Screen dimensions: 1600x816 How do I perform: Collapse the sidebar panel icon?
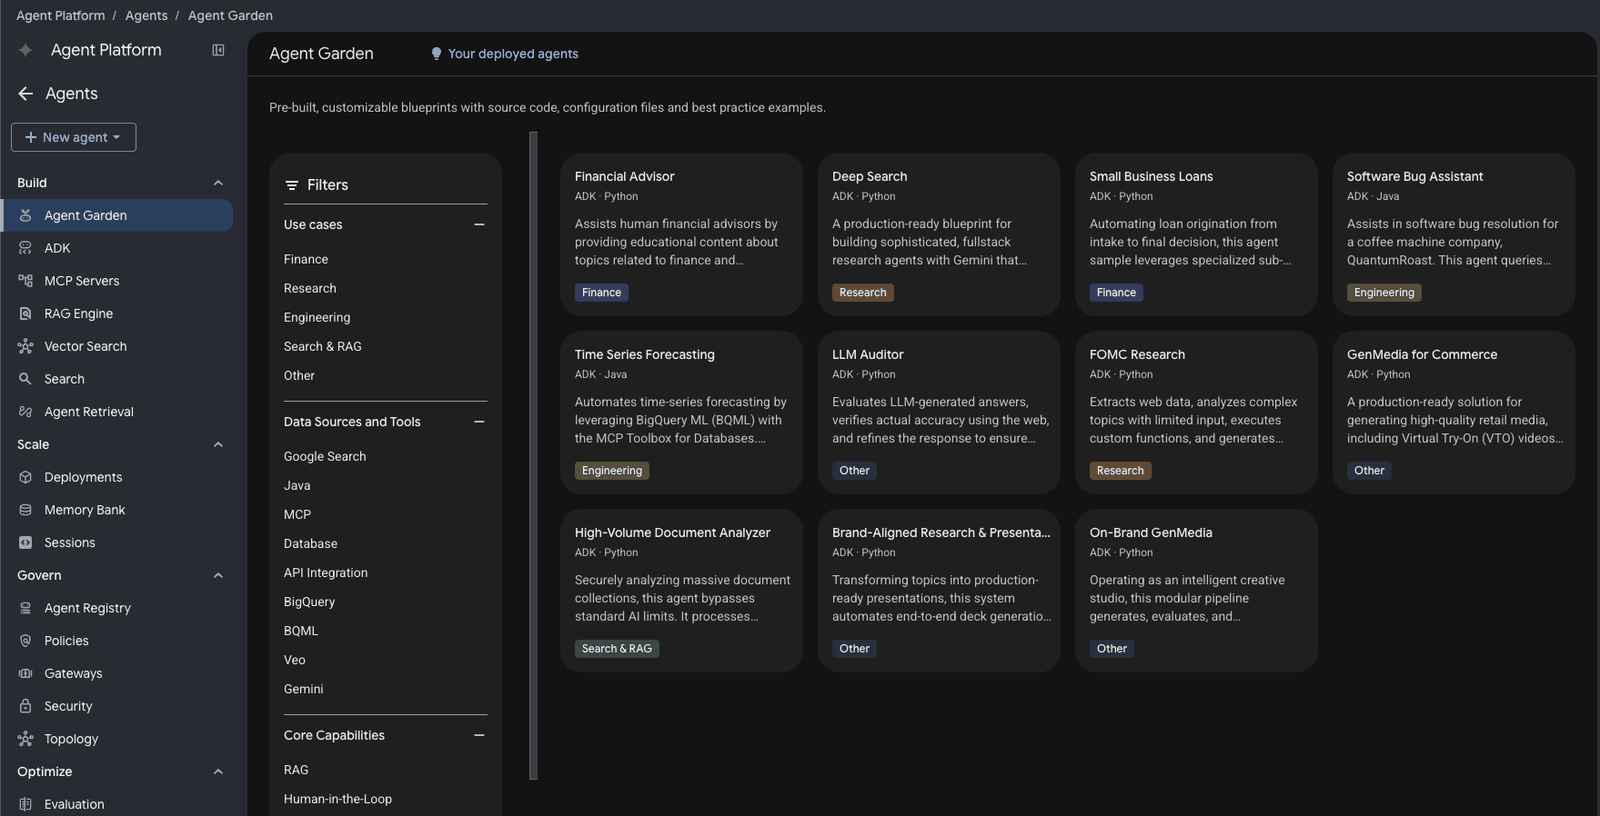(x=218, y=50)
